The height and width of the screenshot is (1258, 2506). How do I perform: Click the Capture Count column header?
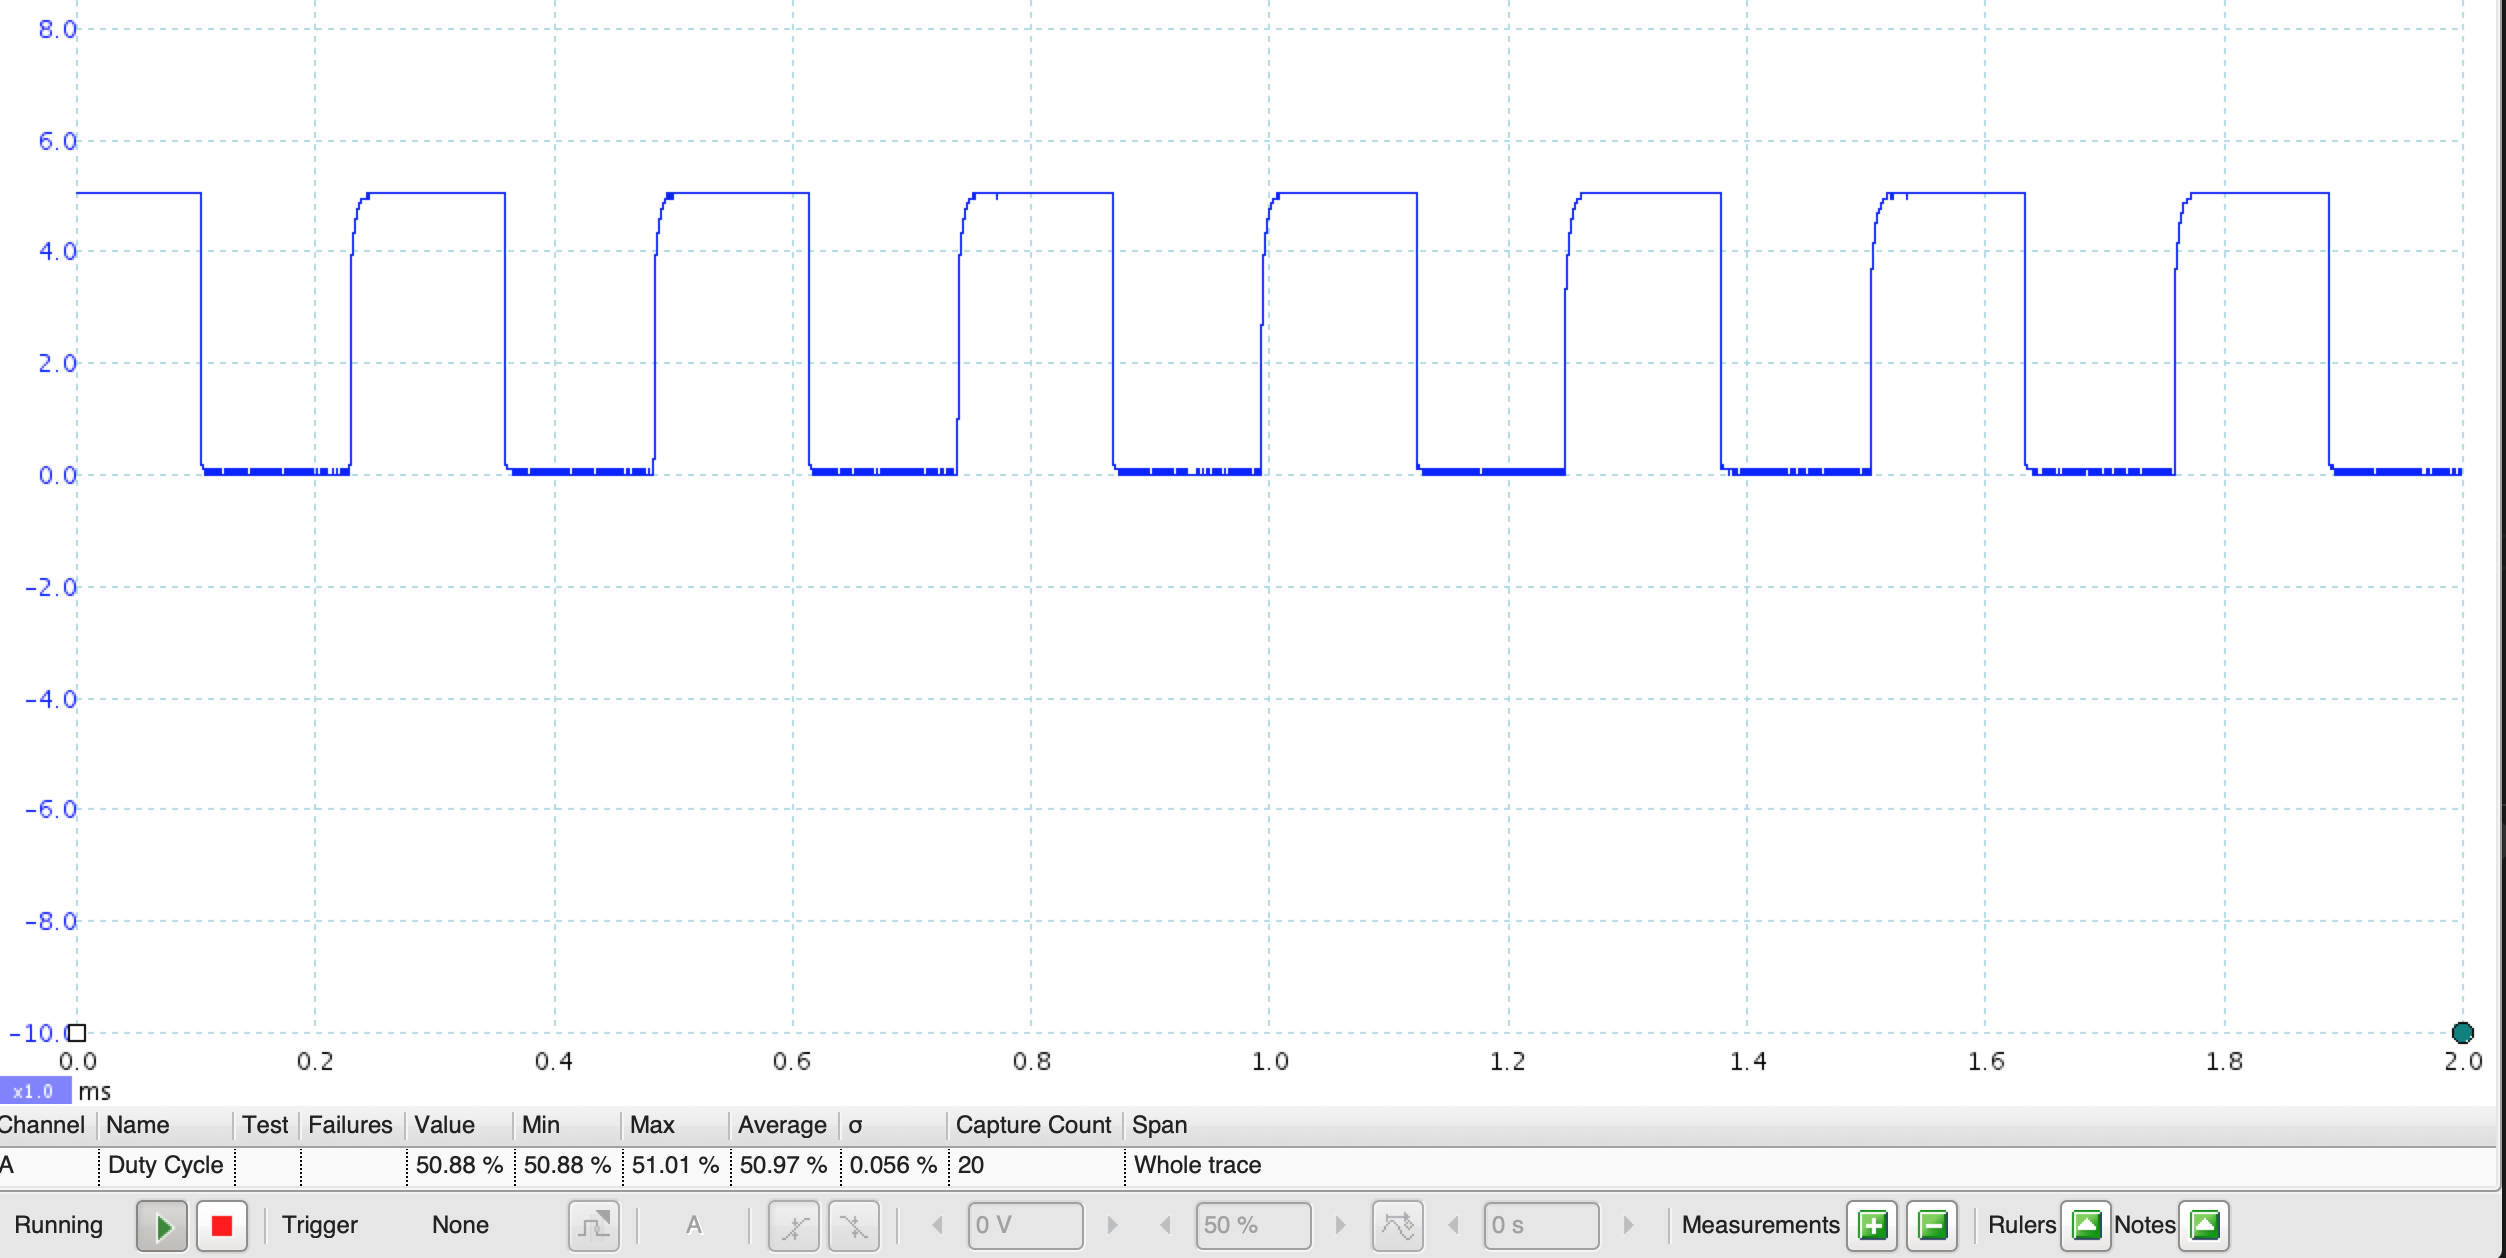point(1033,1125)
